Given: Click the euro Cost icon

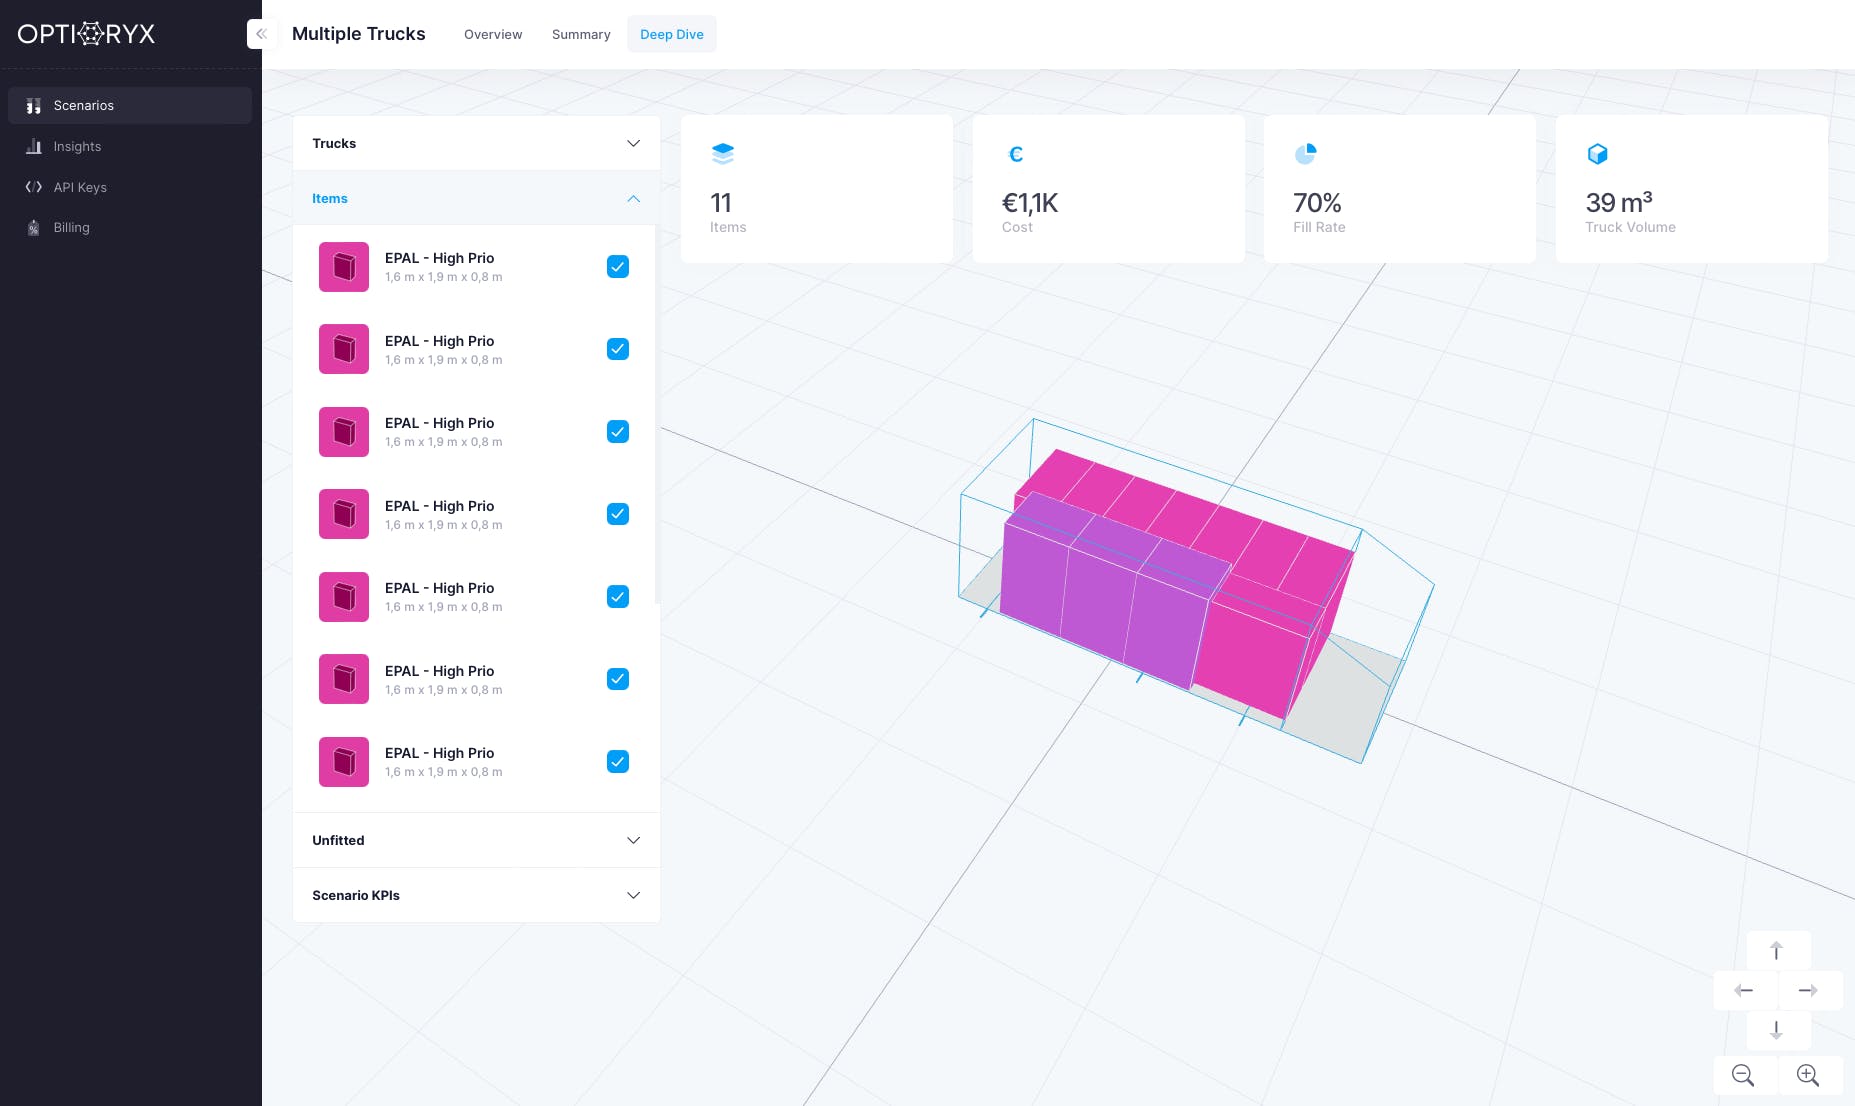Looking at the screenshot, I should tap(1016, 154).
